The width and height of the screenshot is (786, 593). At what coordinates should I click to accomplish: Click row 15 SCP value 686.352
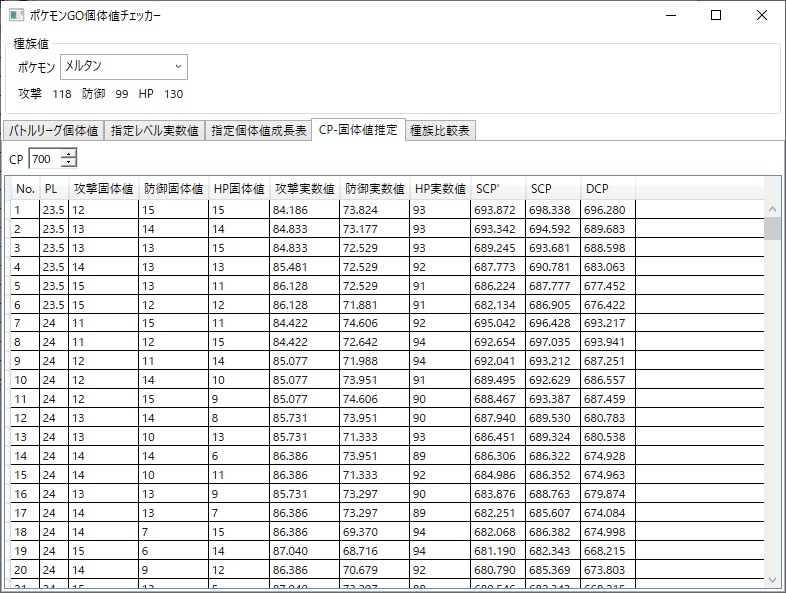coord(553,476)
